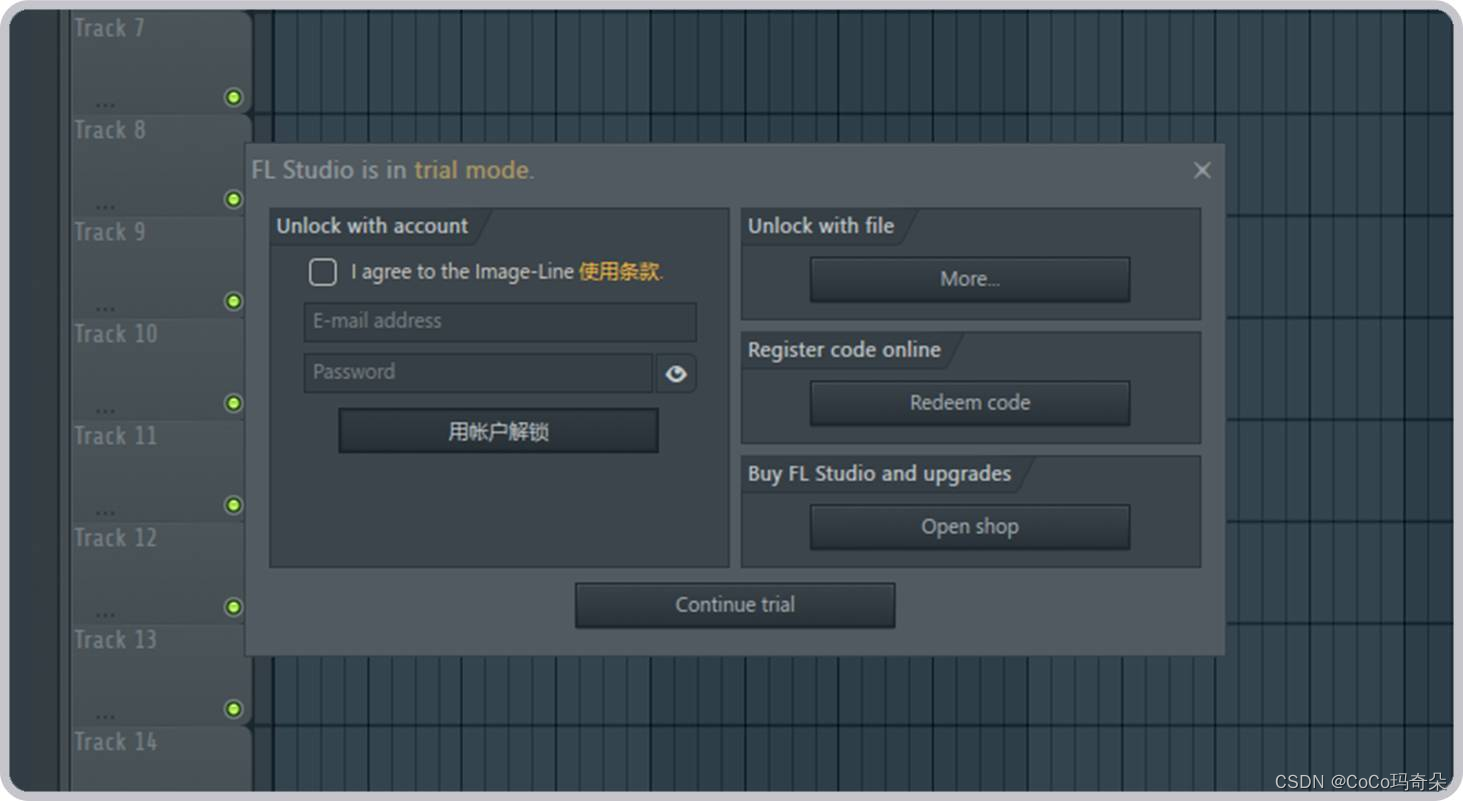Select the Track 9 header label
This screenshot has height=801, width=1463.
tap(109, 232)
